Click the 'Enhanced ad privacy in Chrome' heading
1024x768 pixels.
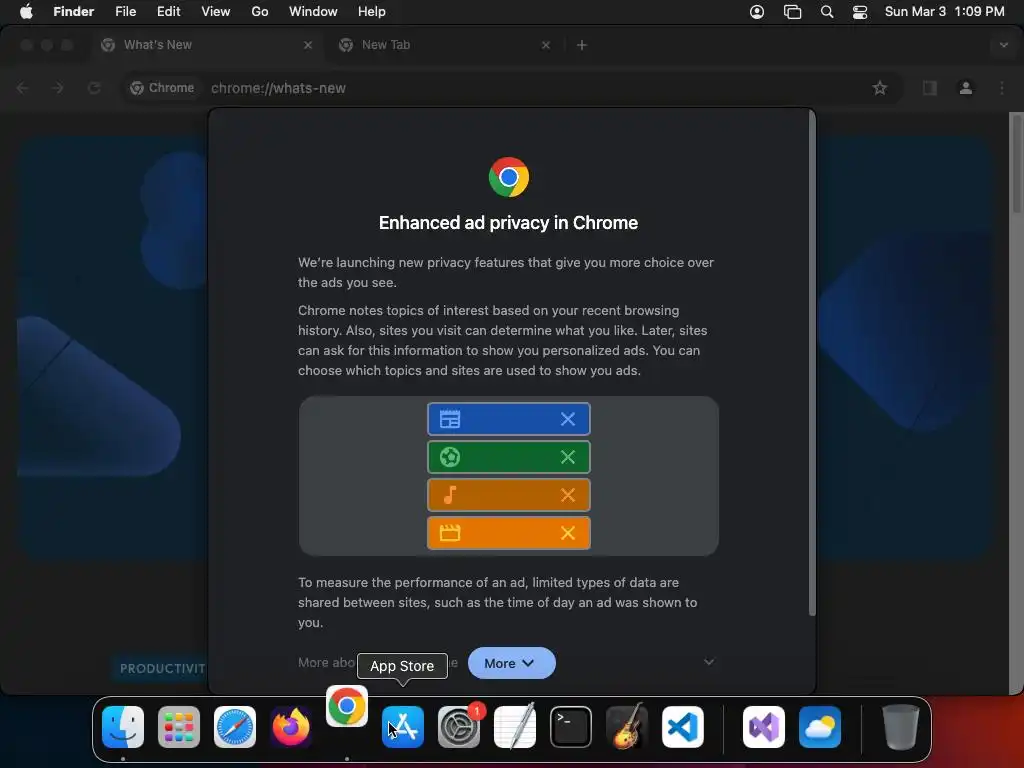point(508,223)
